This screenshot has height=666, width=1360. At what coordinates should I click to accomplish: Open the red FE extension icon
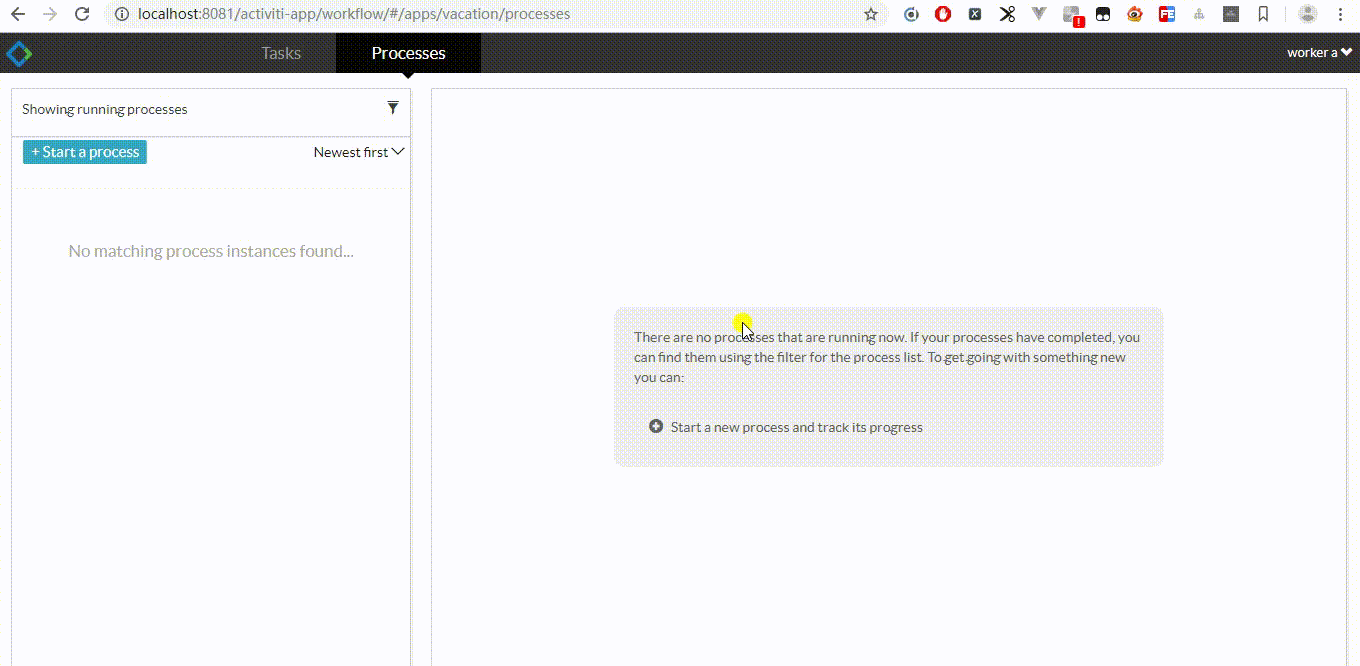(x=1167, y=15)
